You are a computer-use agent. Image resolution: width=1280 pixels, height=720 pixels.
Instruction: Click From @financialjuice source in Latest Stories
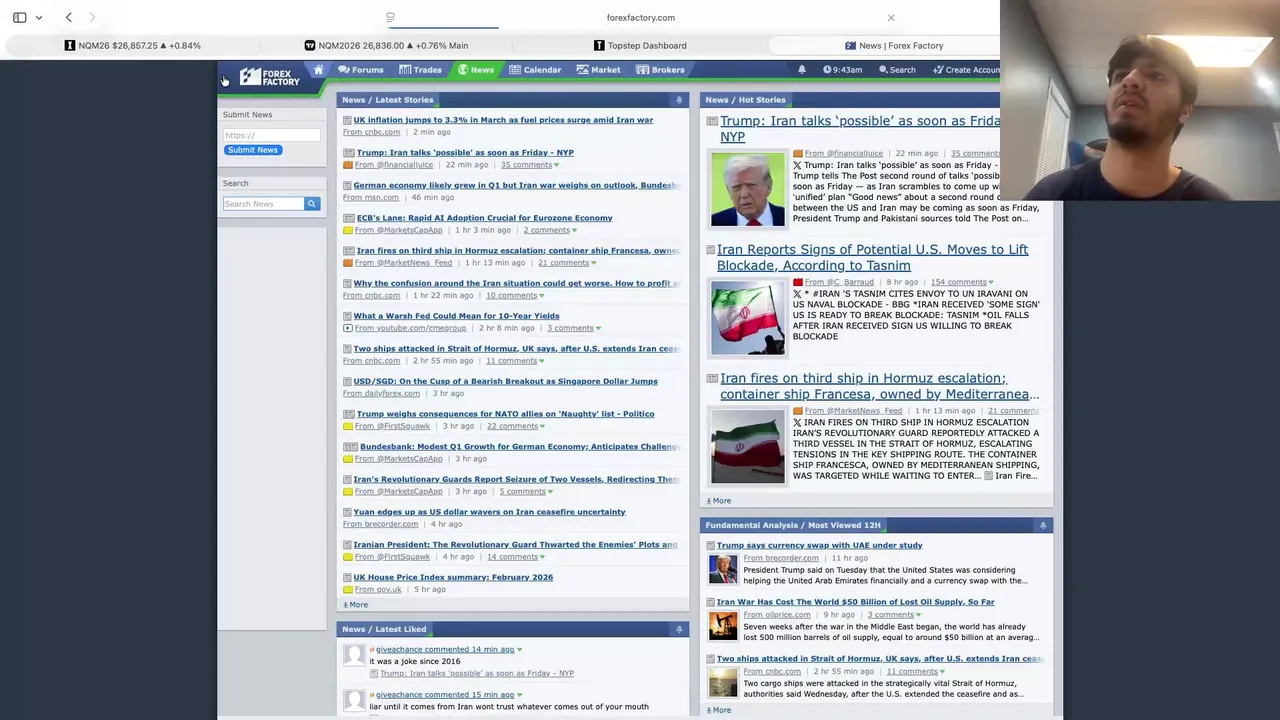point(394,165)
